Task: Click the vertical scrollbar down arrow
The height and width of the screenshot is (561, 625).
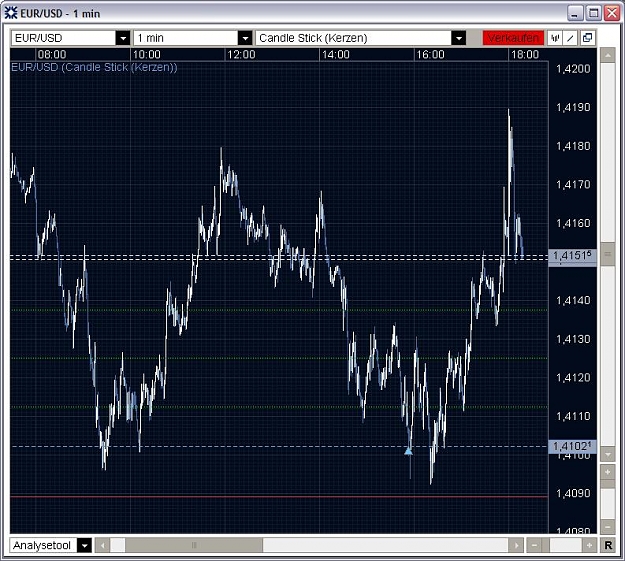Action: (607, 454)
